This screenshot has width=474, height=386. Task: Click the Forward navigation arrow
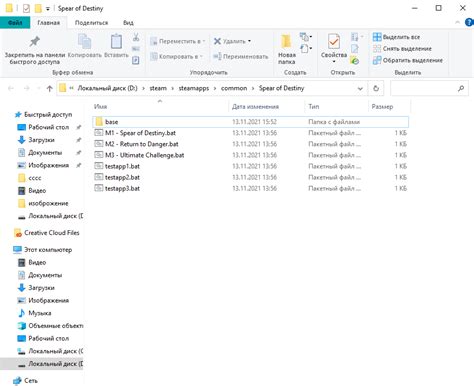pos(27,88)
